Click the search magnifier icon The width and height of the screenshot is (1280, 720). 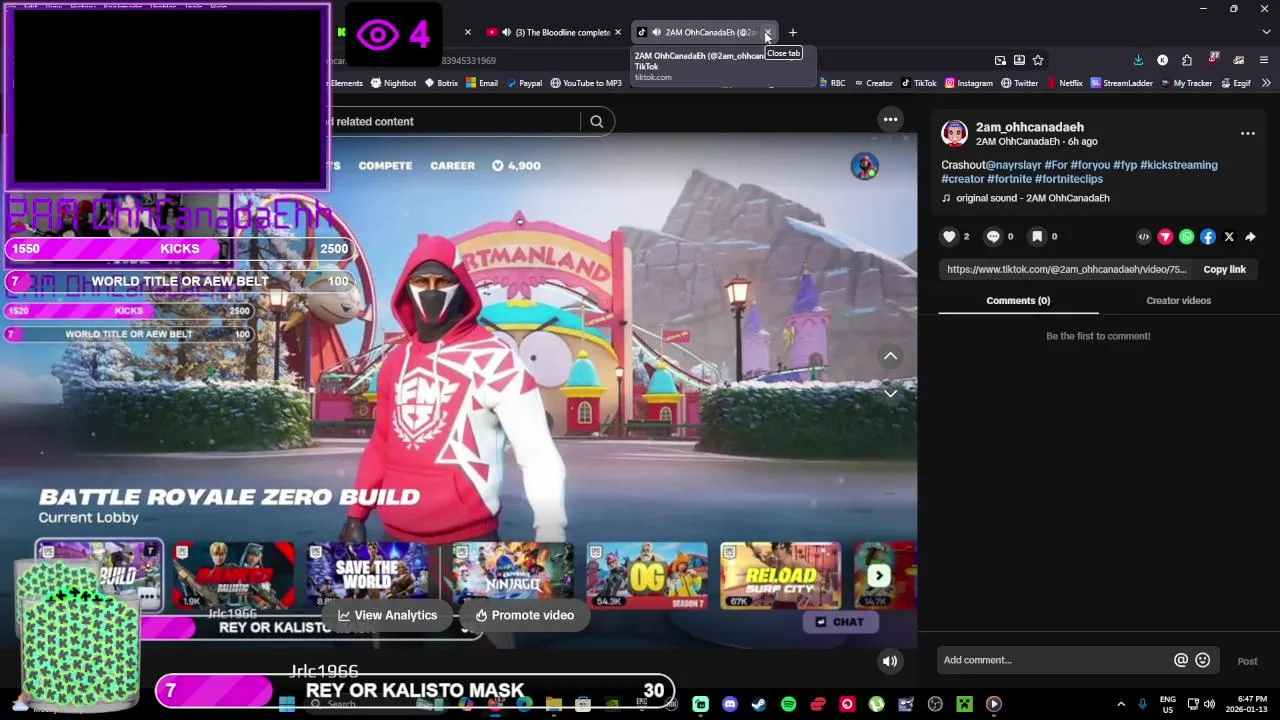597,122
